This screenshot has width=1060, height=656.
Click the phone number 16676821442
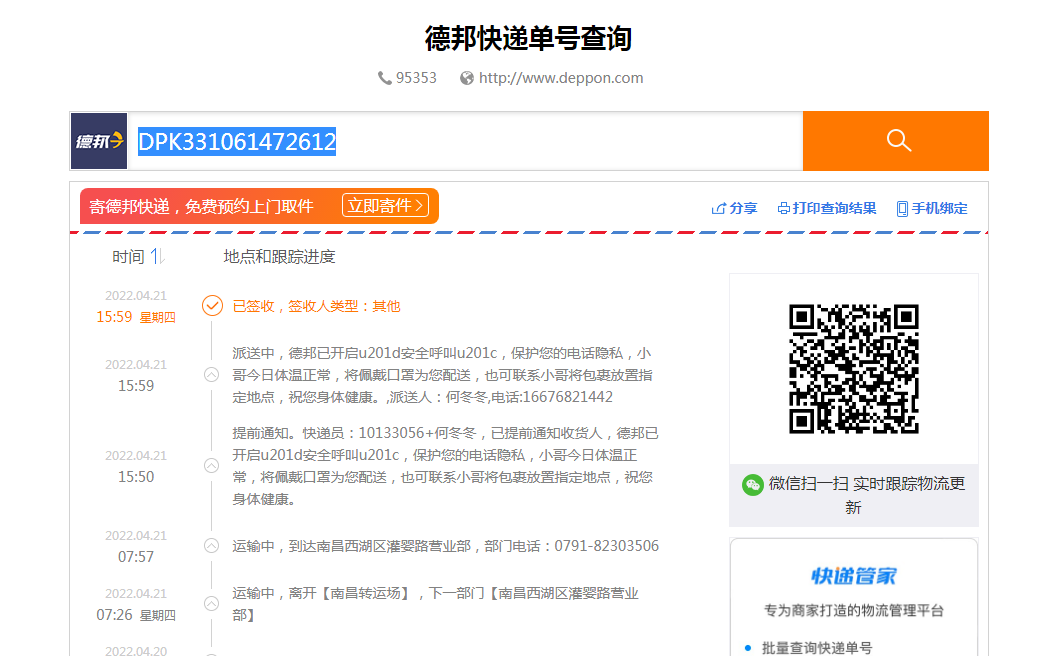pos(568,397)
